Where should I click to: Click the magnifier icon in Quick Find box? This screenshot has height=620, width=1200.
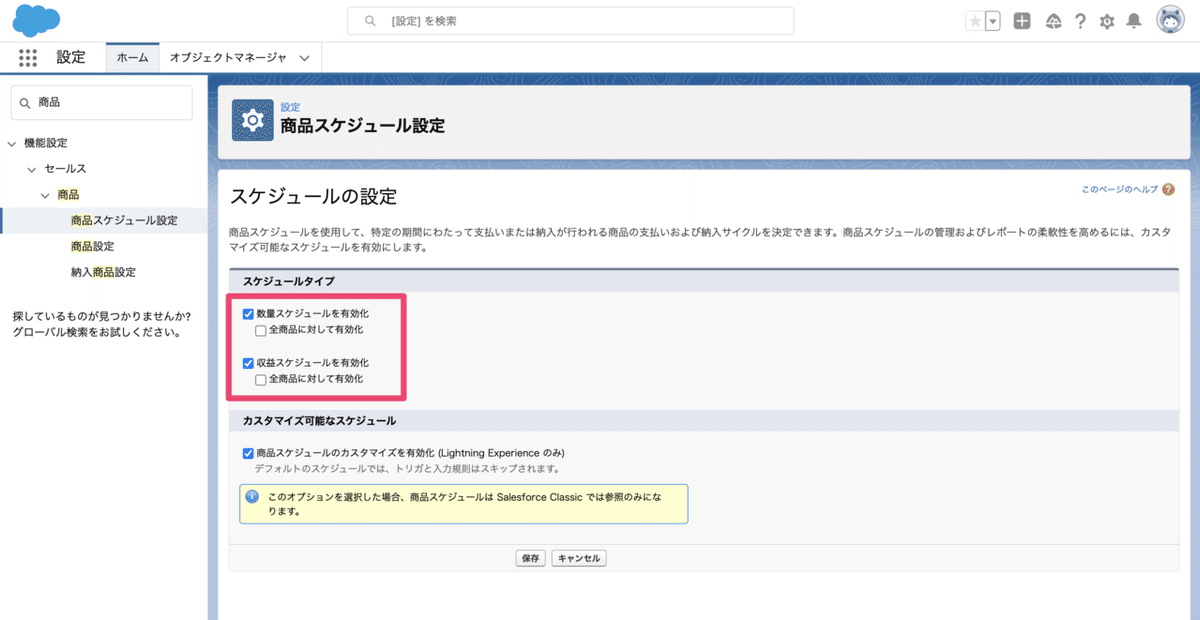tap(26, 103)
